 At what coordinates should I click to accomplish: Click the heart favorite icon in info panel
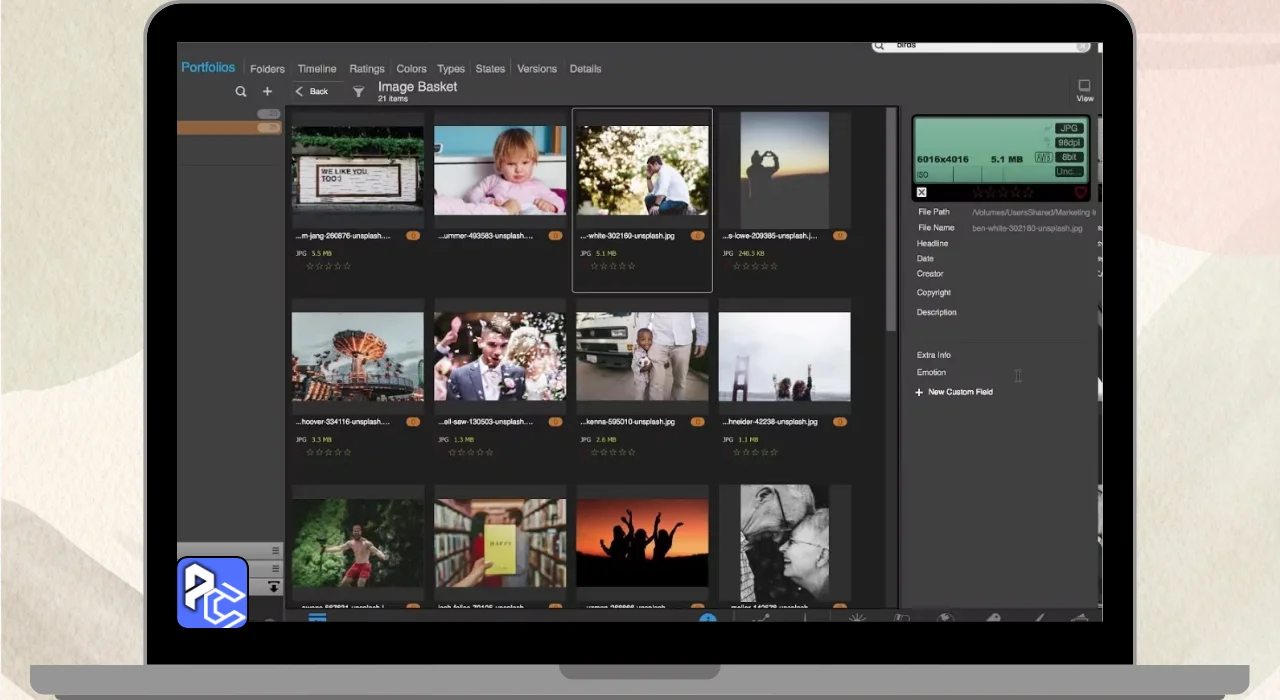(x=1080, y=192)
